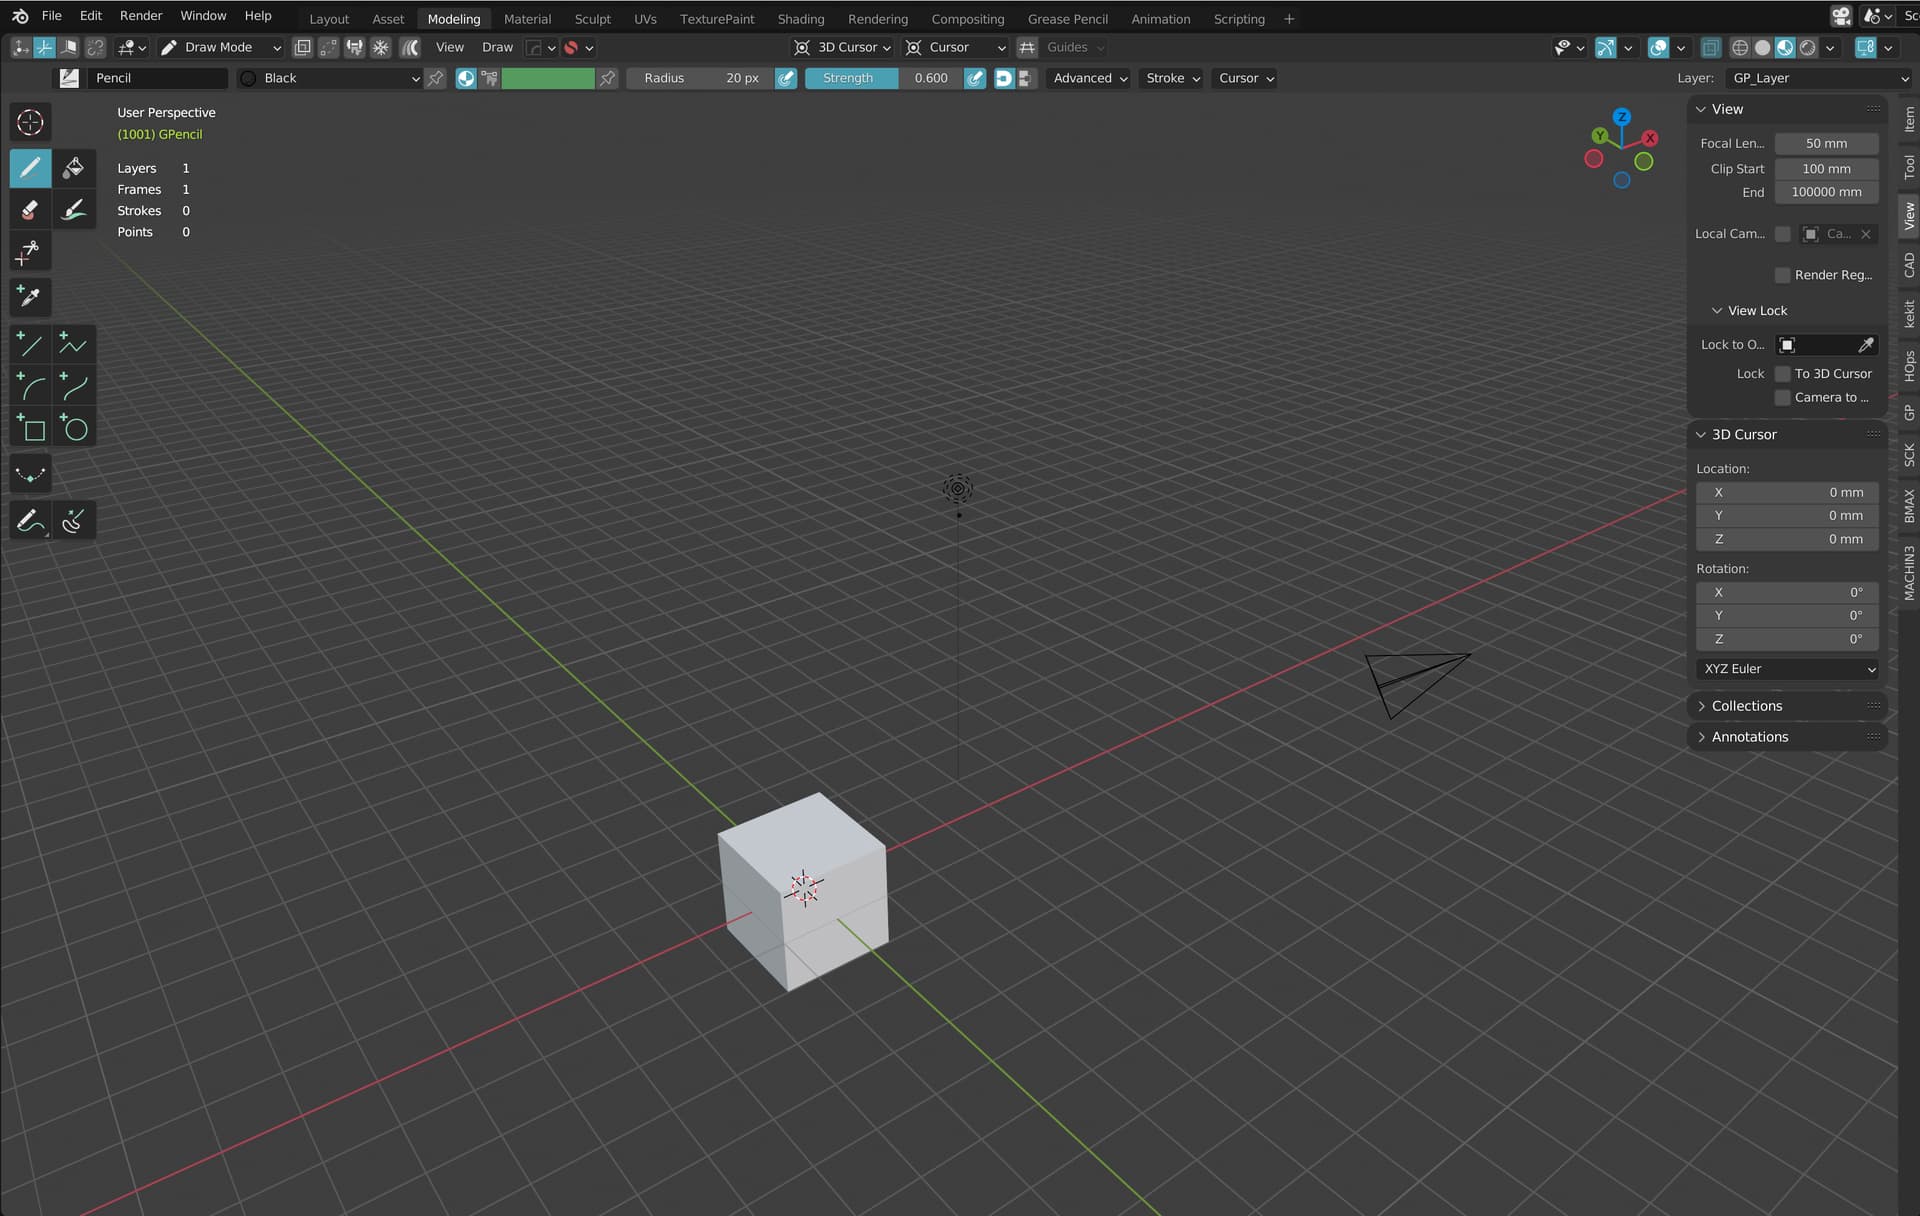Select the Arc draw tool

pos(30,387)
